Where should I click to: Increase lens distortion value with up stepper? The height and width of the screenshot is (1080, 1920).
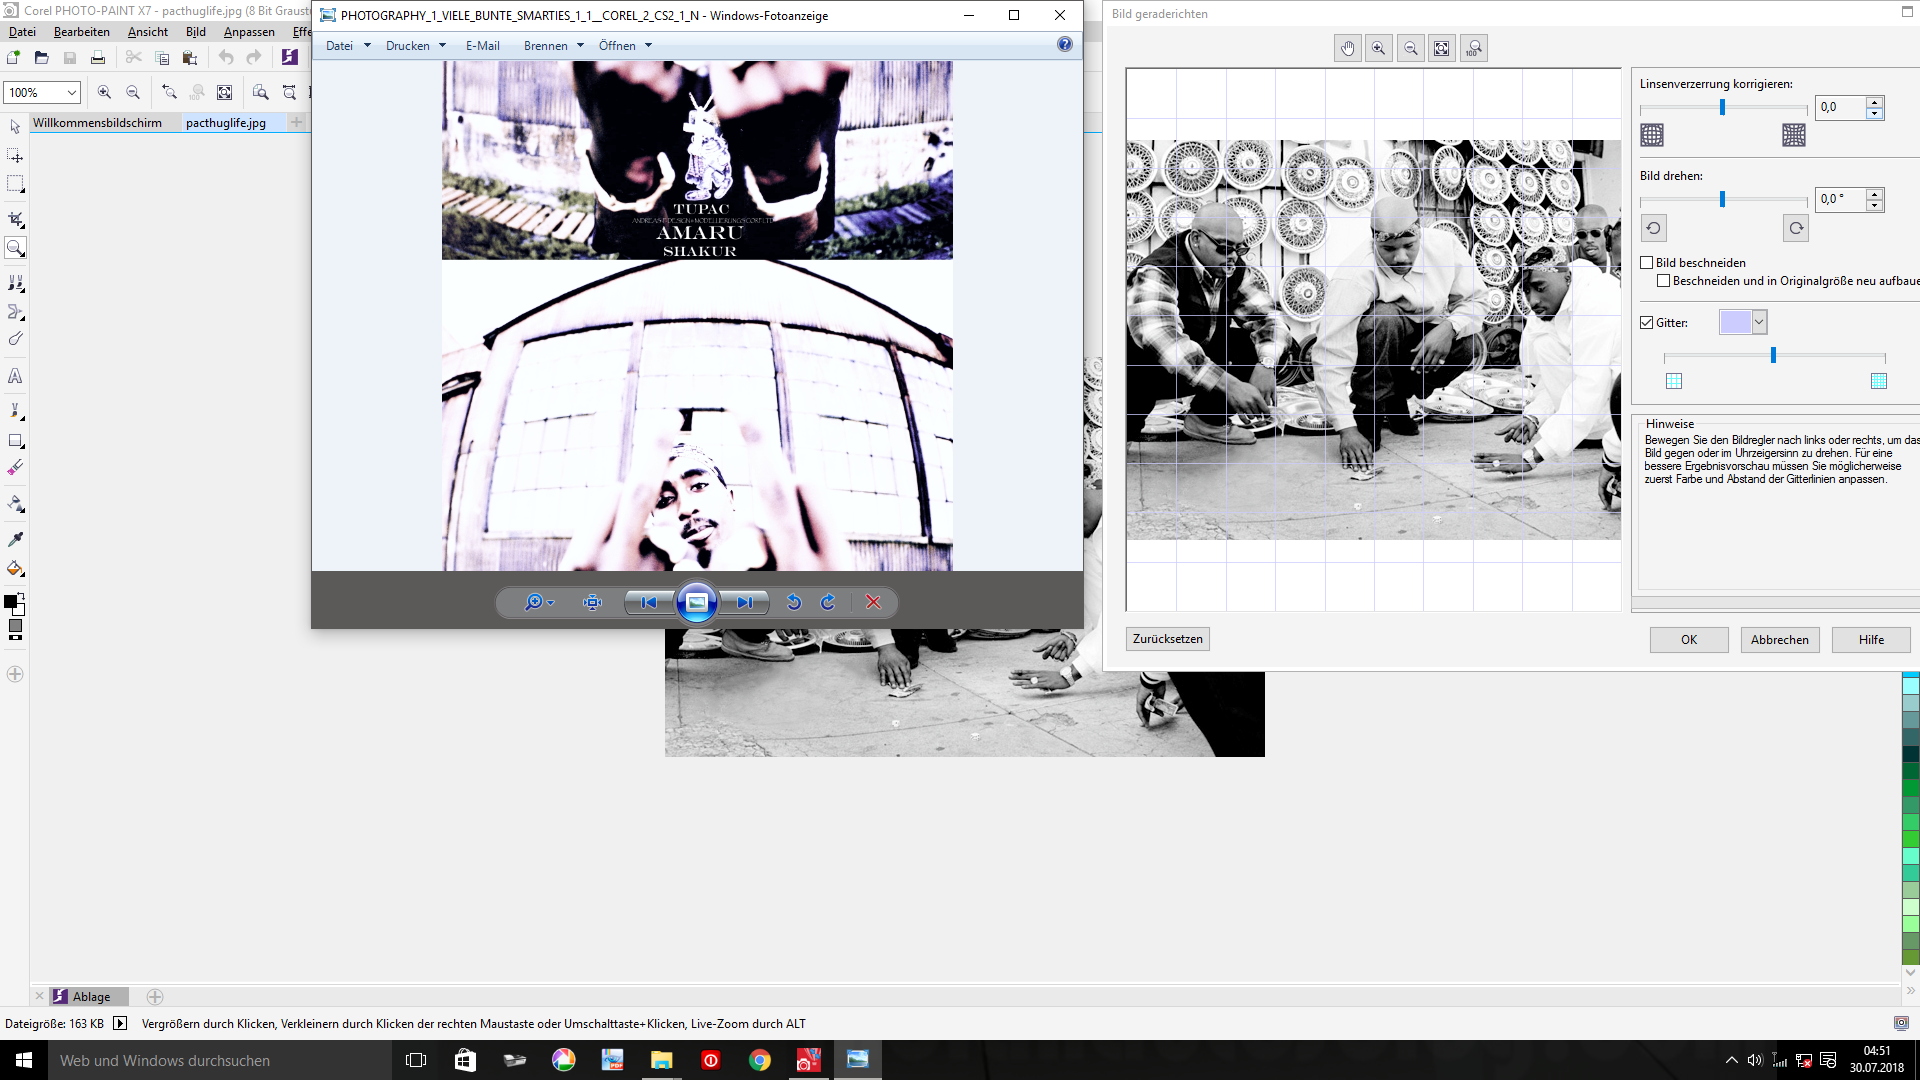tap(1875, 102)
